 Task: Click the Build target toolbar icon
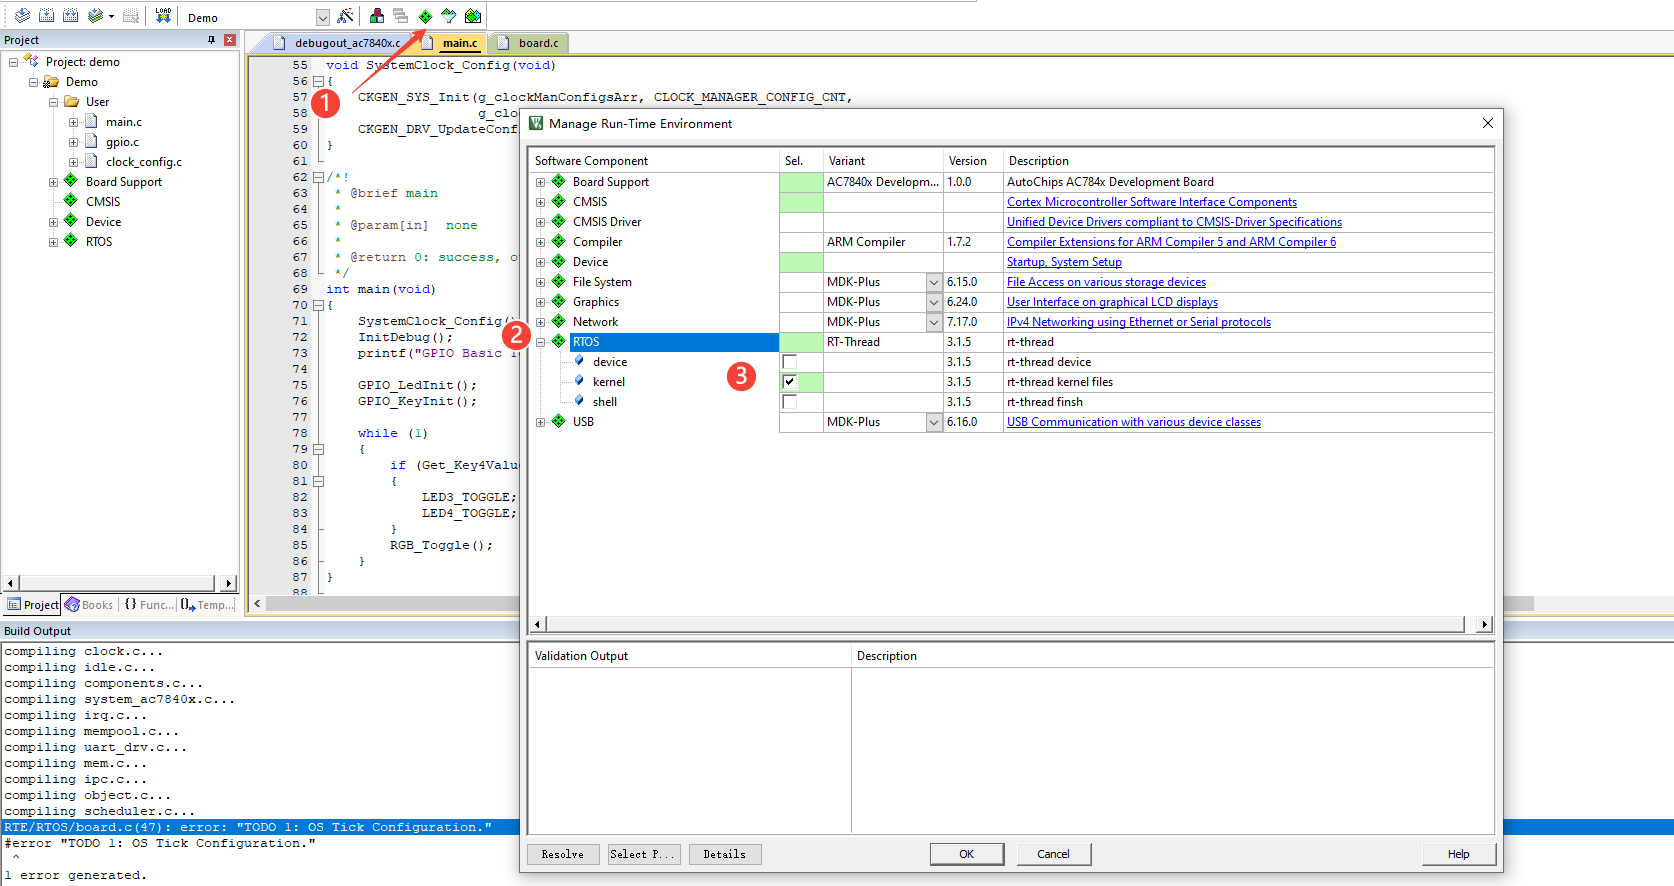pos(46,16)
